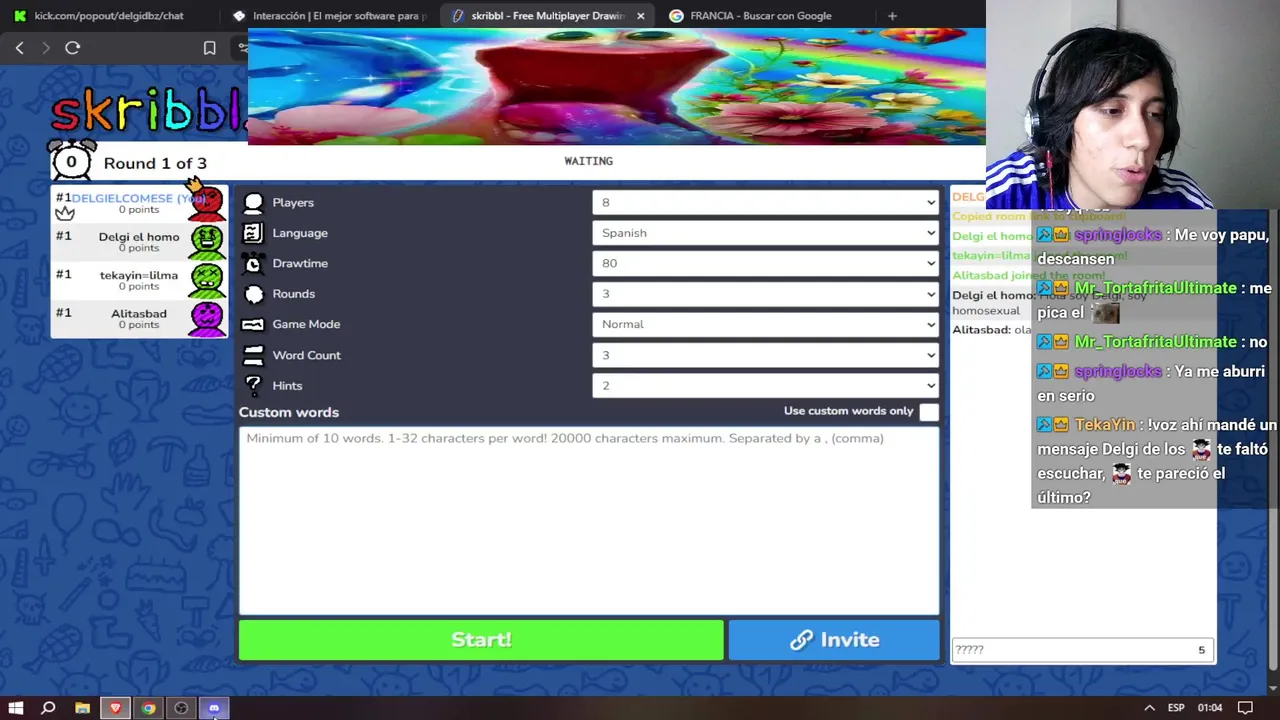This screenshot has width=1280, height=720.
Task: Click 'Alitasbad joined the room!' chat message
Action: click(1028, 275)
